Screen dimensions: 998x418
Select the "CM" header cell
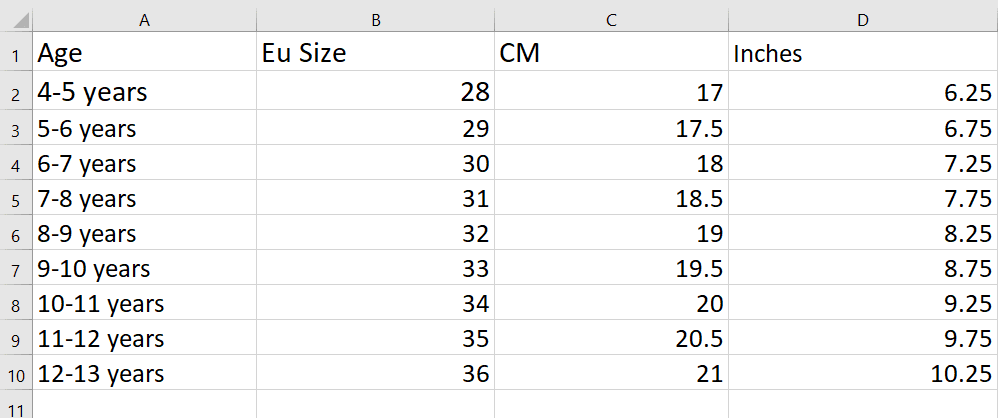[x=611, y=53]
